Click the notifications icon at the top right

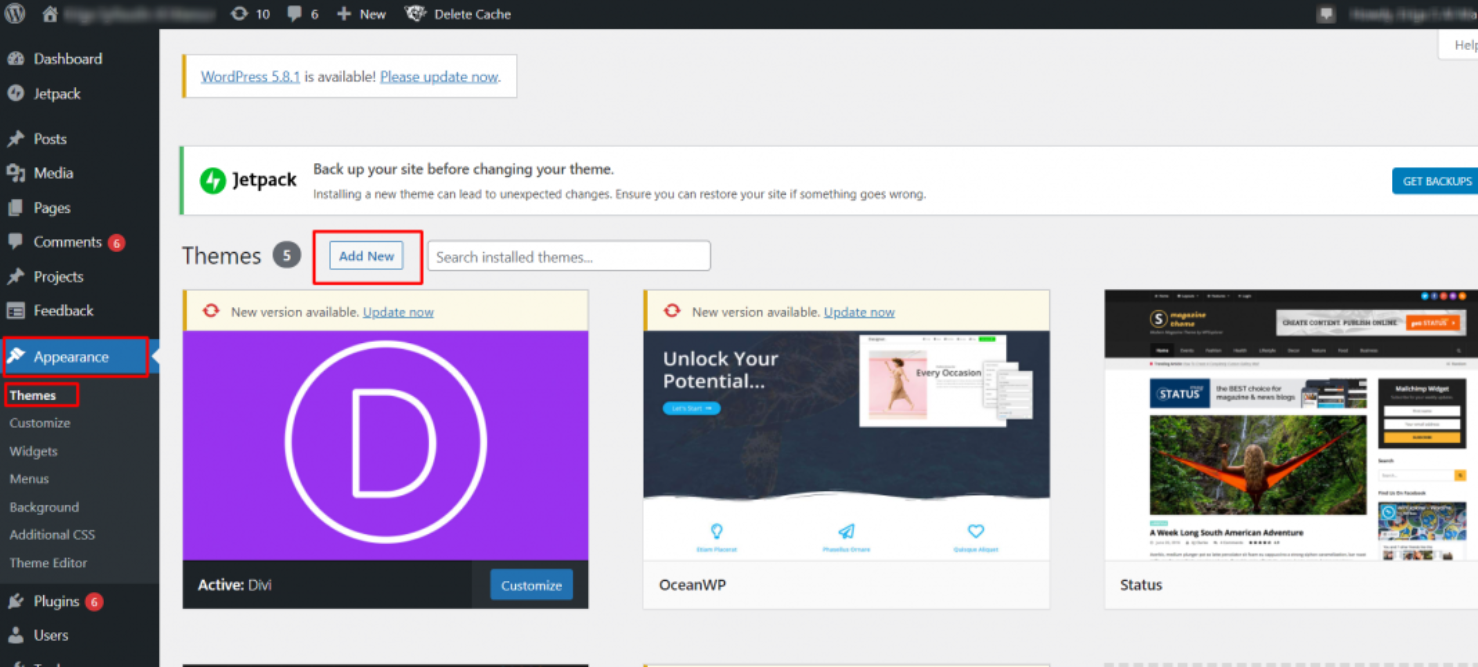click(x=1326, y=14)
